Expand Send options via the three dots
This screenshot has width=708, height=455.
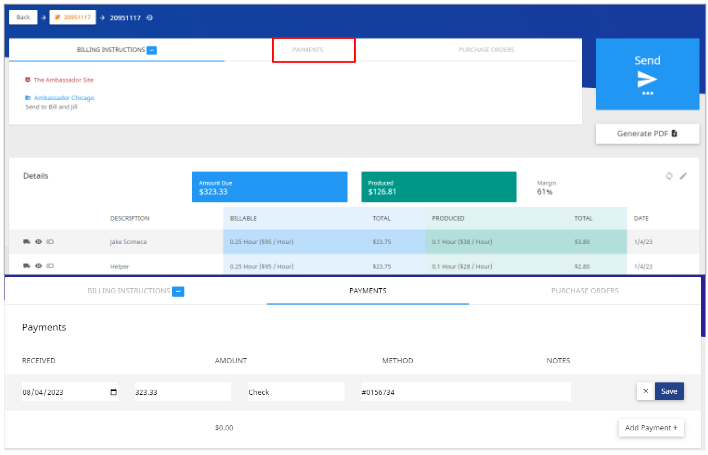(647, 93)
